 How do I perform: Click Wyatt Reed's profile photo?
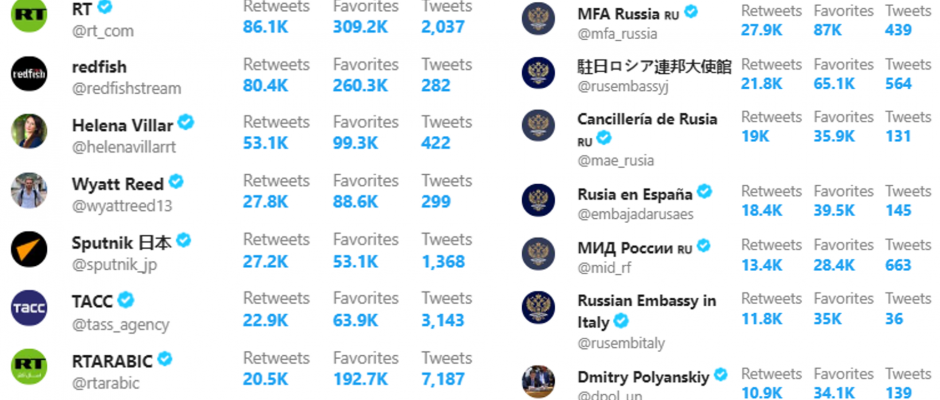pyautogui.click(x=29, y=191)
